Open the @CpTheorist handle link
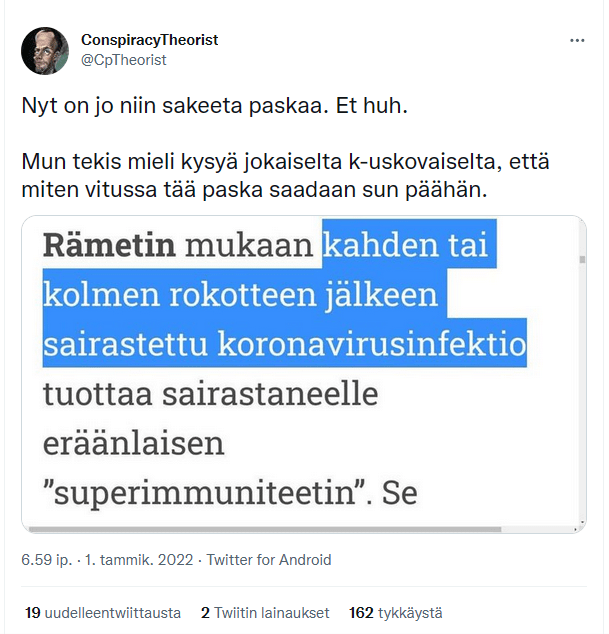 pyautogui.click(x=123, y=60)
